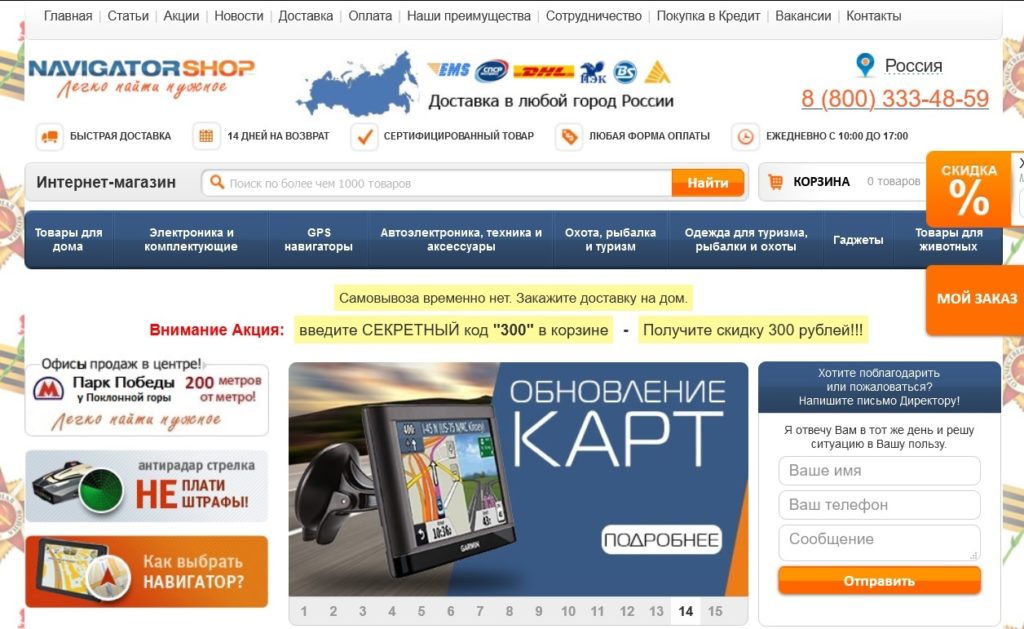This screenshot has width=1024, height=629.
Task: Open the Как выбрать навигатор banner
Action: click(x=147, y=572)
